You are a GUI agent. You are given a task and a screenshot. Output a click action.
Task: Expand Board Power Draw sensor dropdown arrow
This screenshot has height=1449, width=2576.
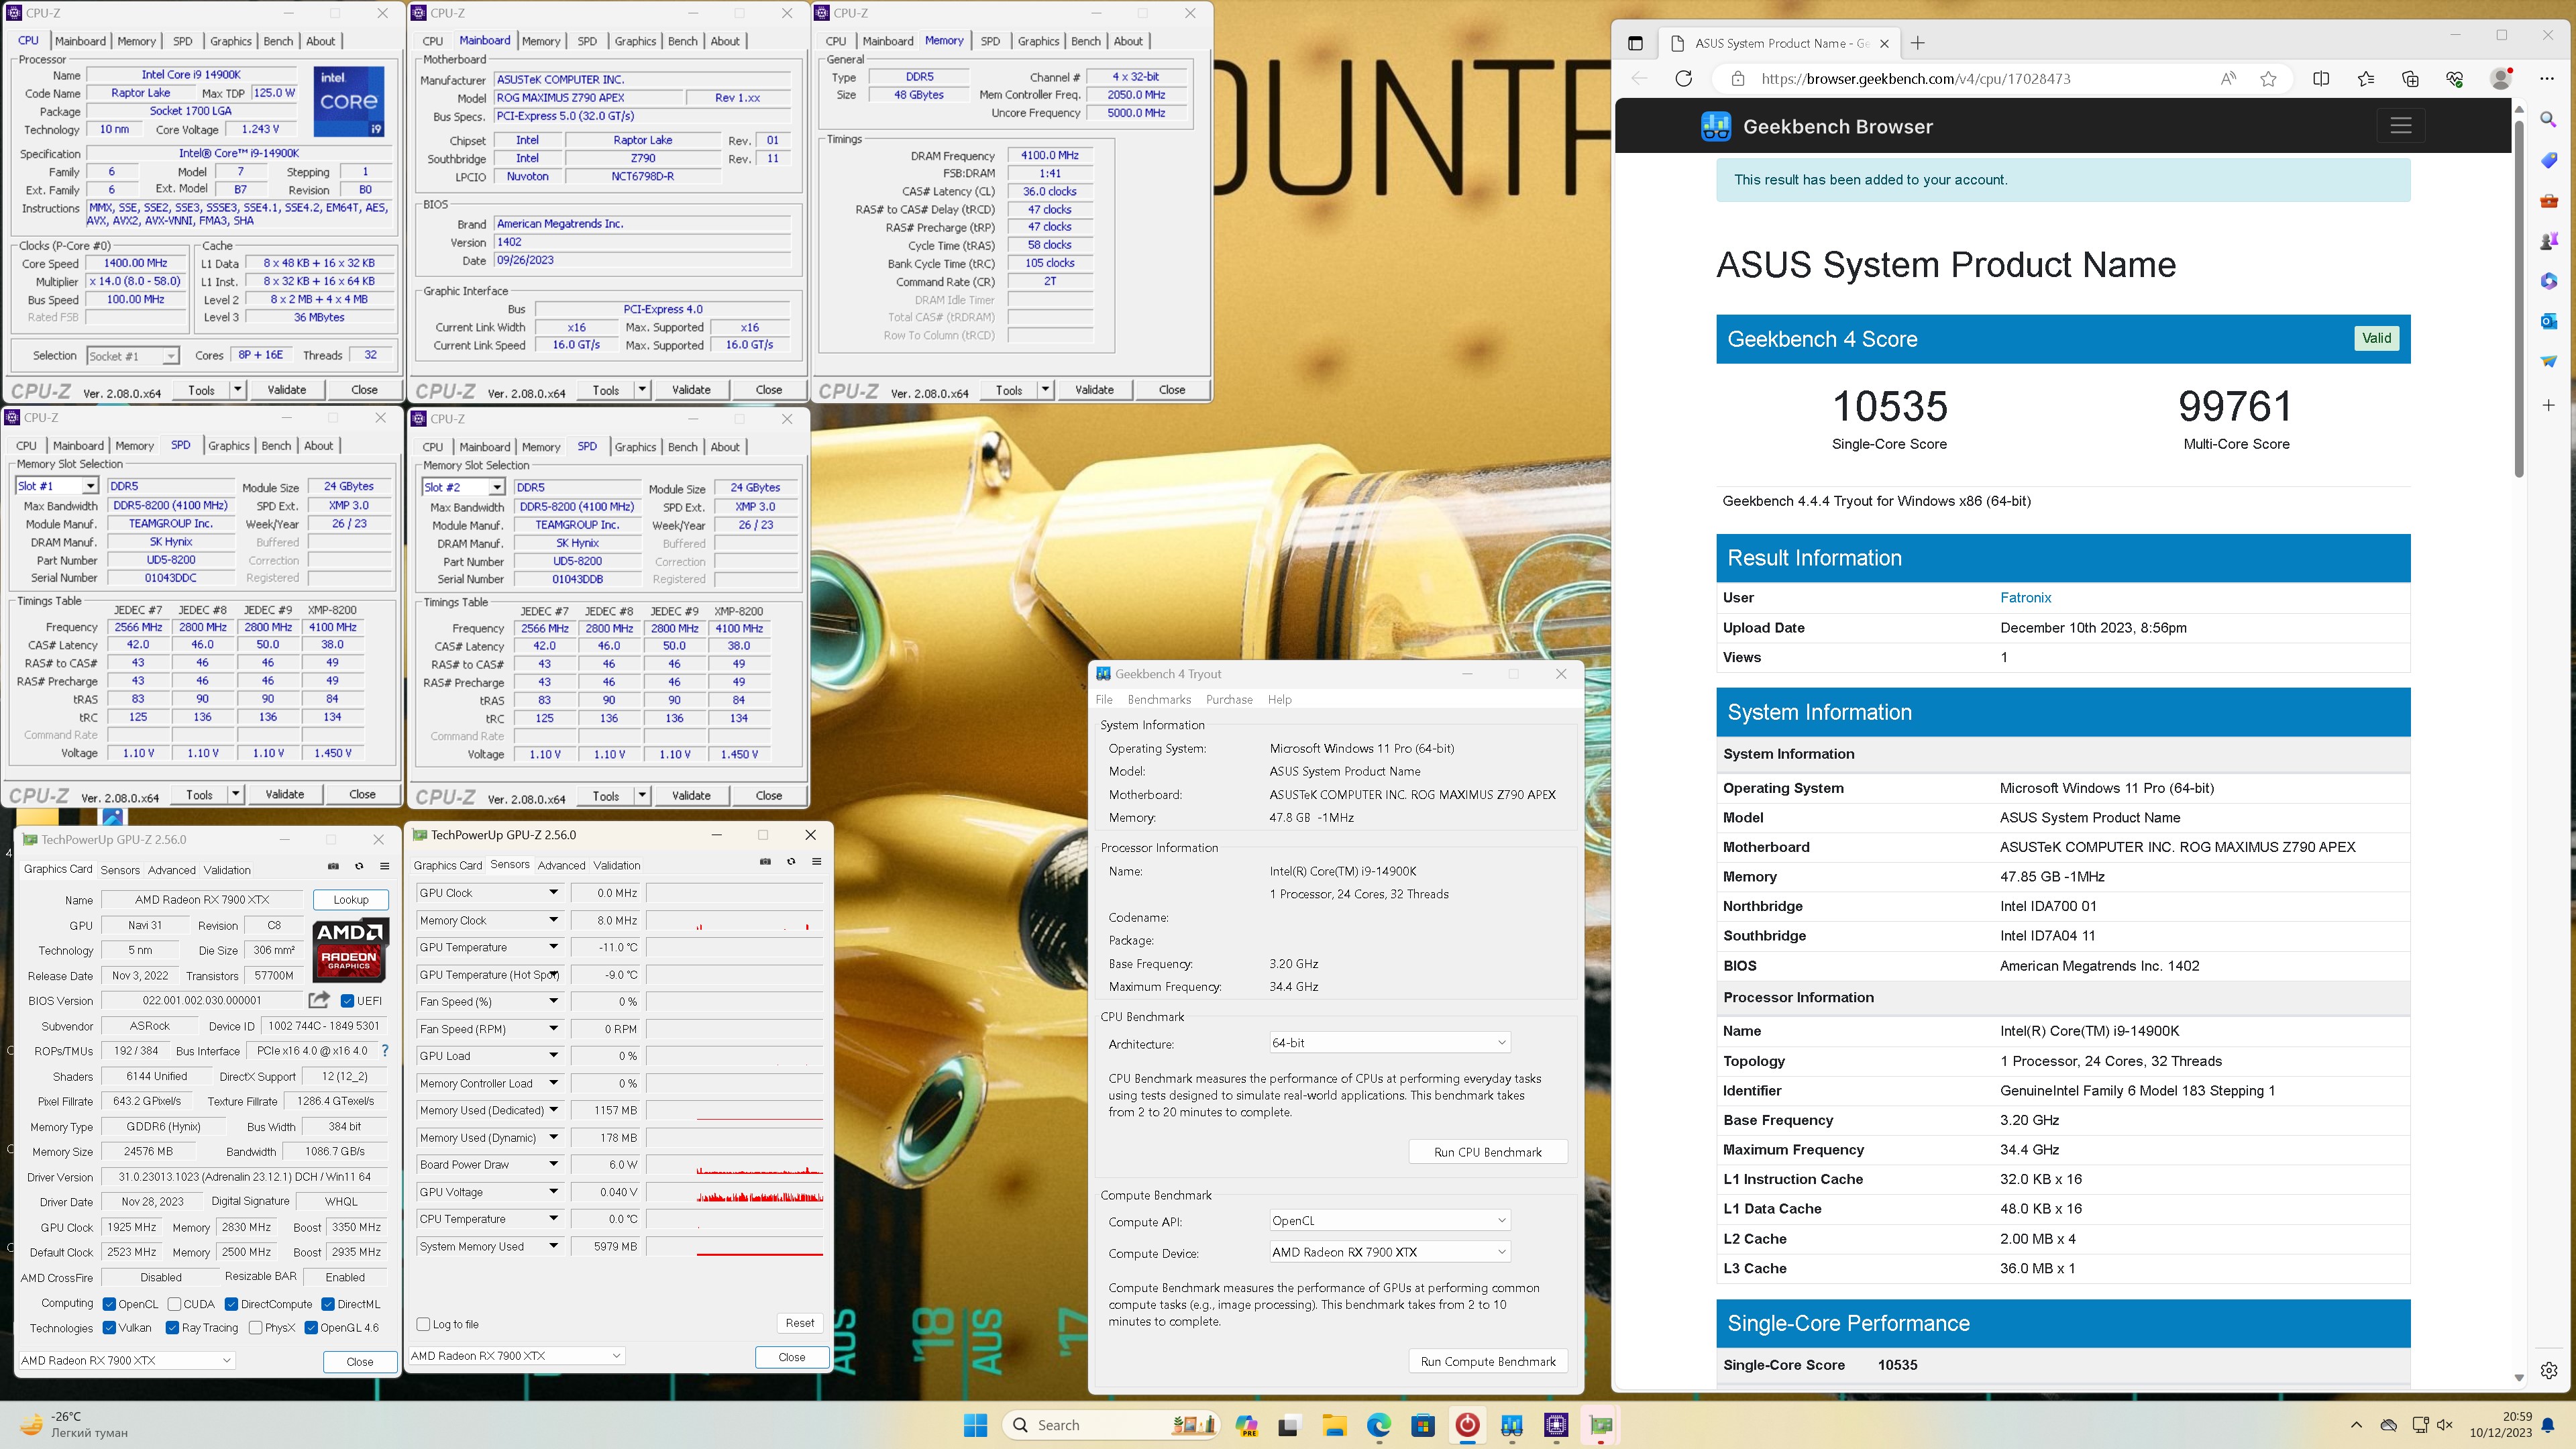[x=553, y=1164]
